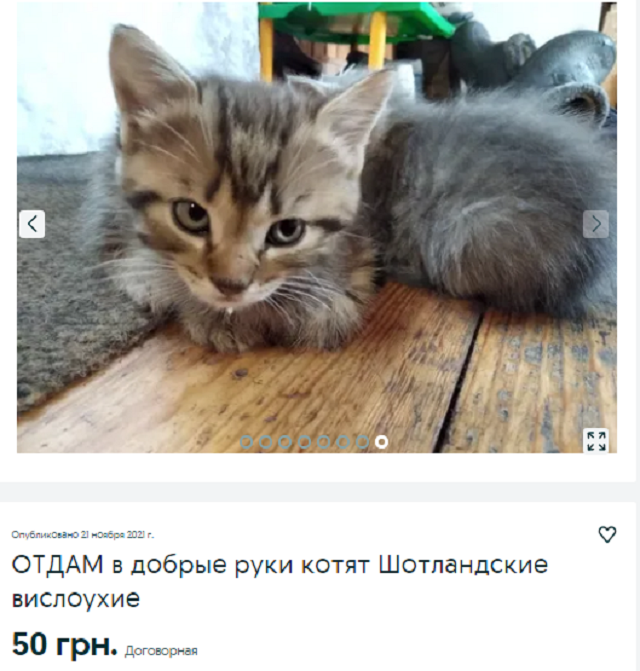Choose the fifth gallery pagination dot
Screen dimensions: 640x671
pos(323,442)
